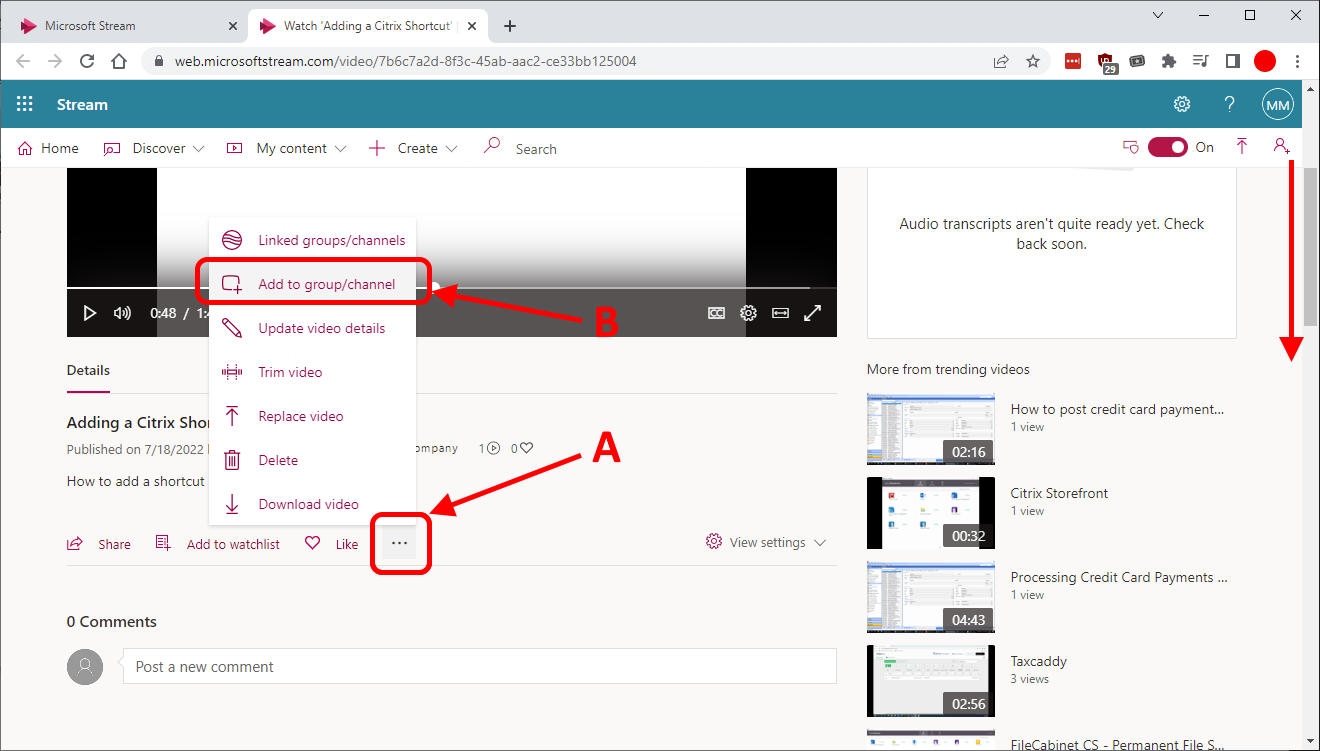Click the address bar URL

pyautogui.click(x=405, y=61)
